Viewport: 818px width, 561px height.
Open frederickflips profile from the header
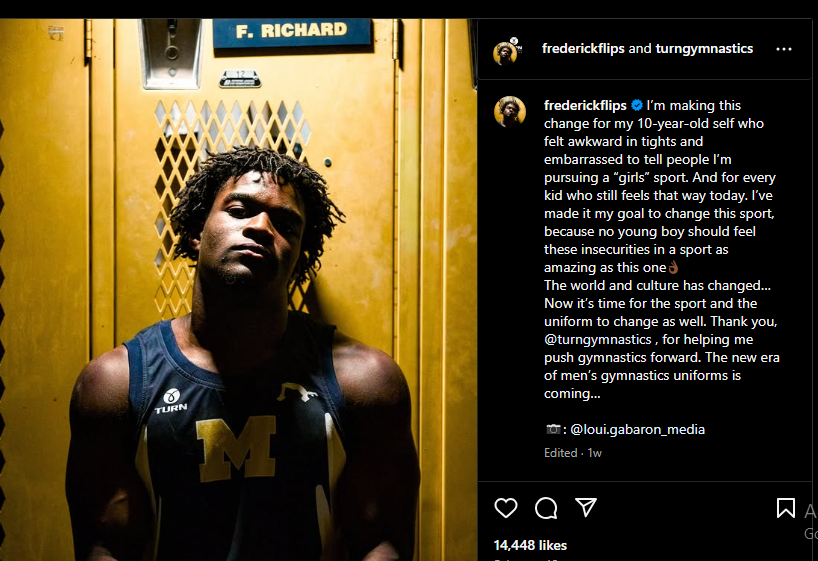pyautogui.click(x=583, y=48)
